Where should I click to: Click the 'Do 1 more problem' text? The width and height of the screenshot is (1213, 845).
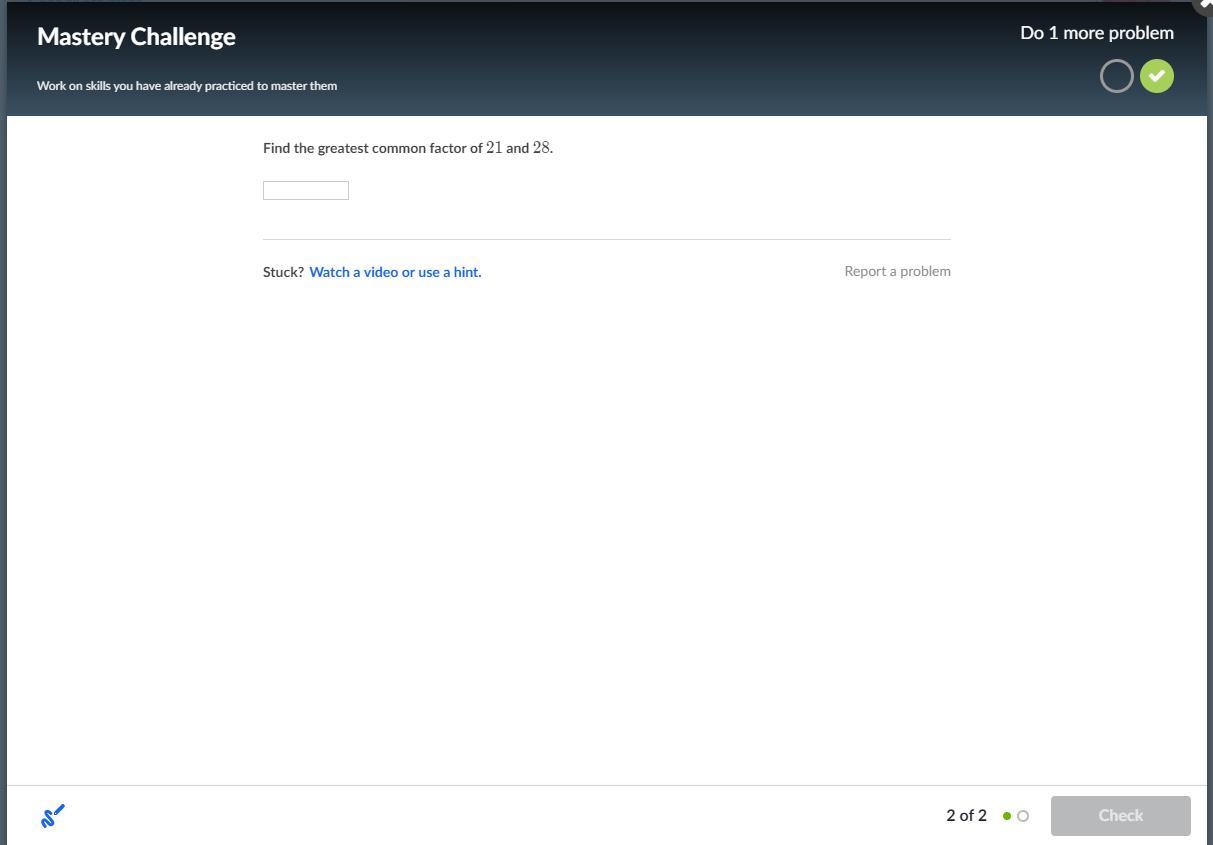(x=1097, y=33)
